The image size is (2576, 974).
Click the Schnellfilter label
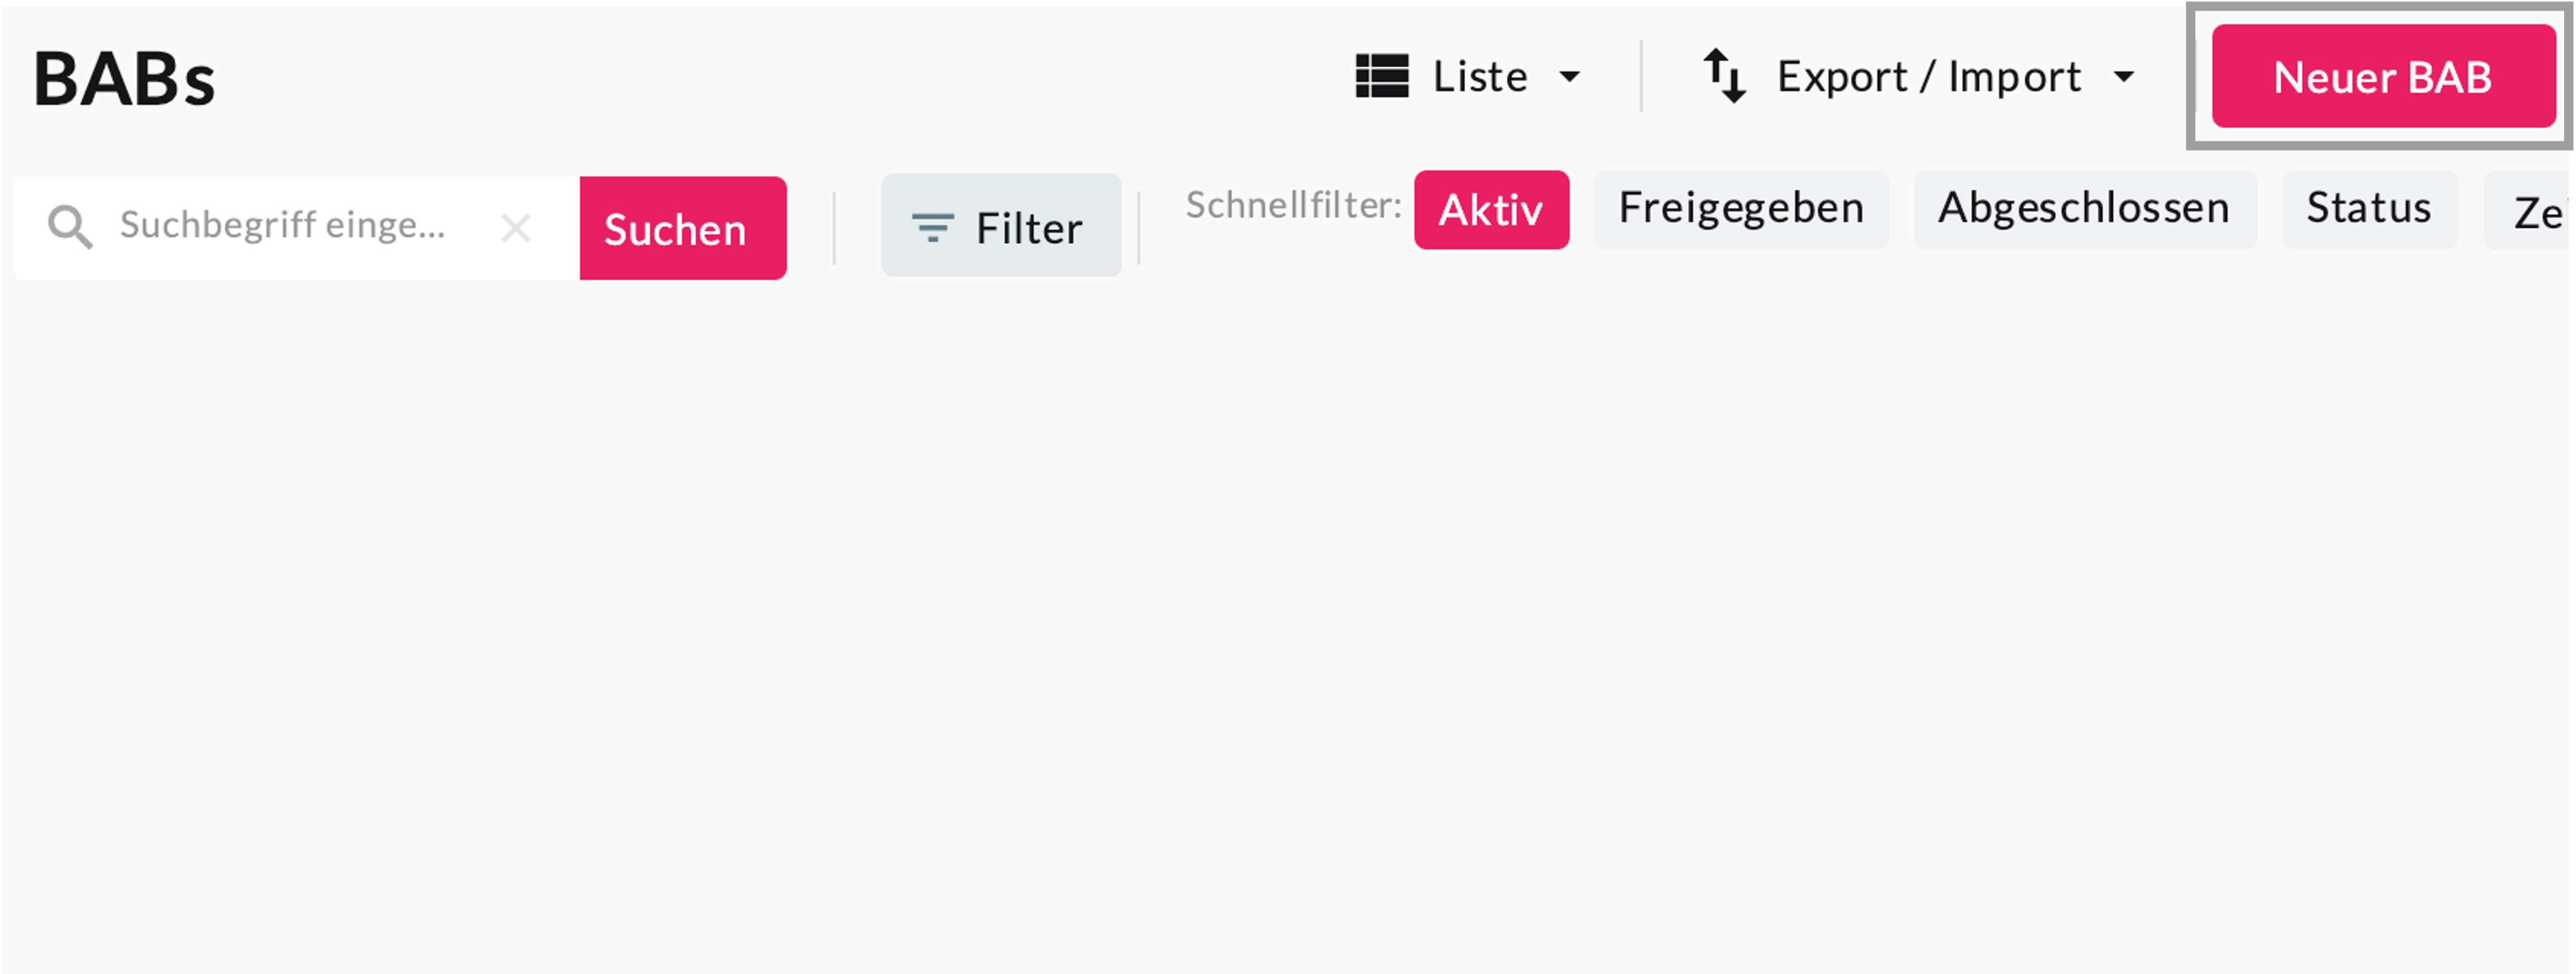pyautogui.click(x=1293, y=205)
